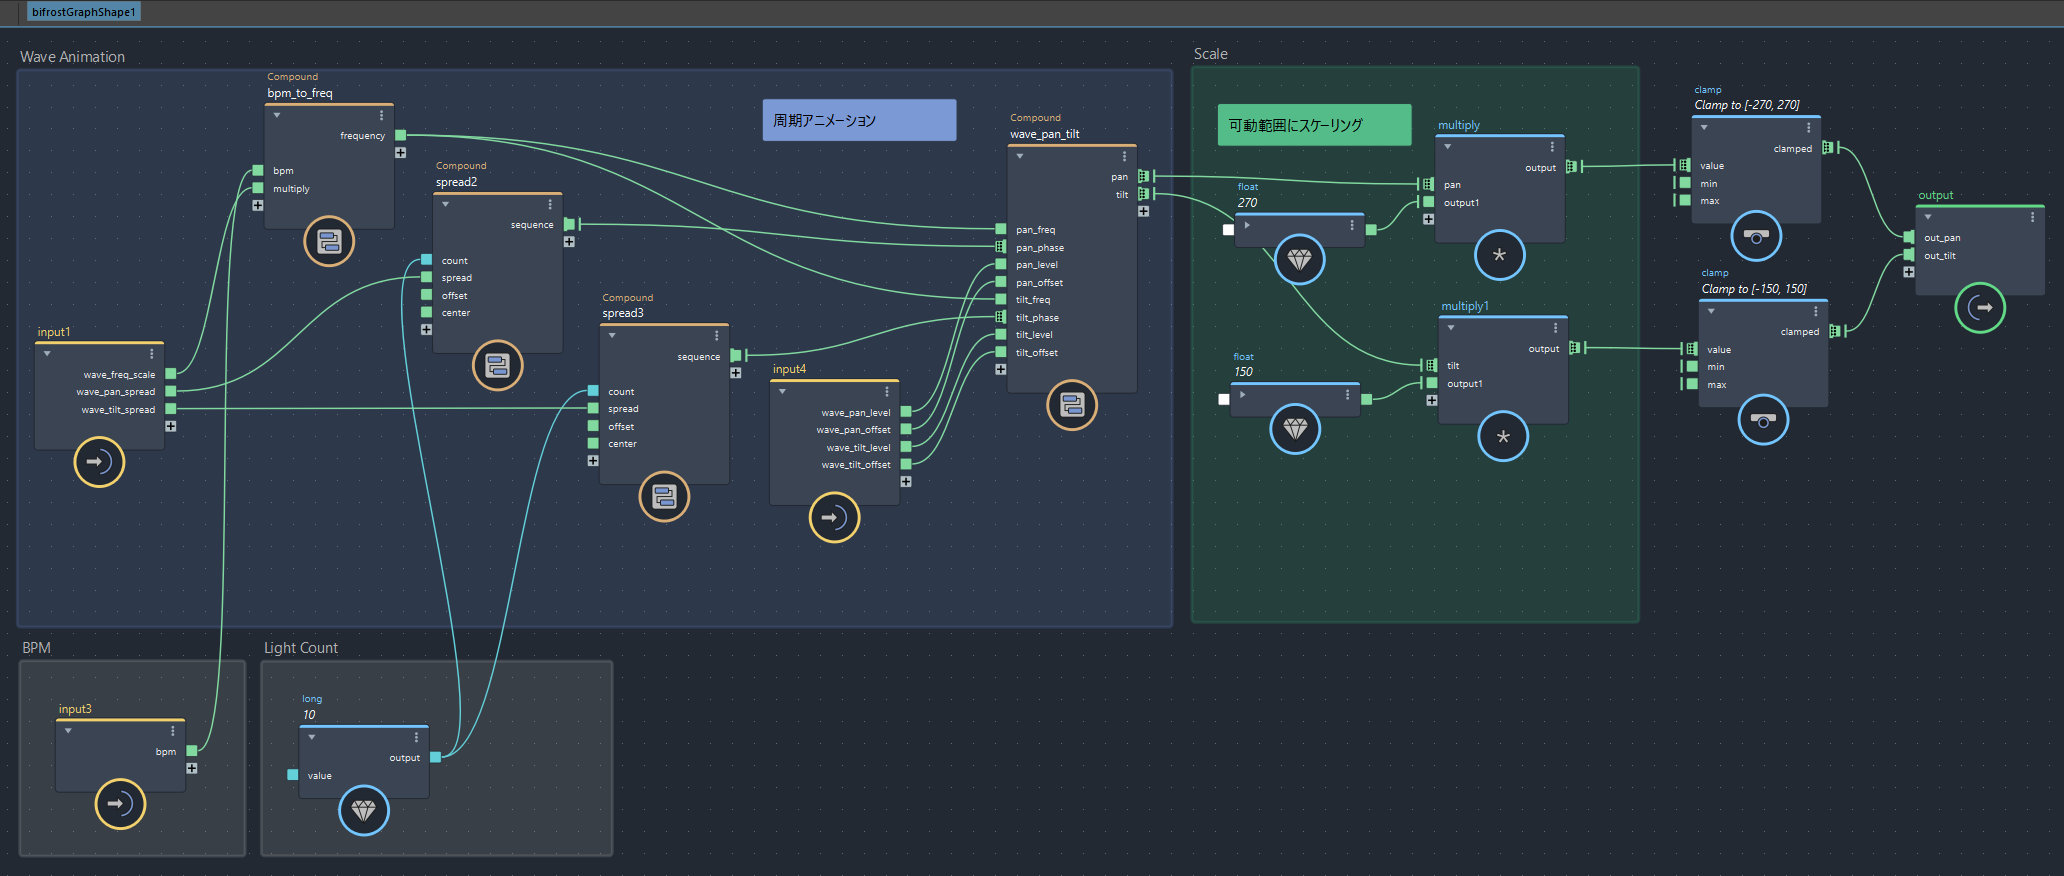Image resolution: width=2064 pixels, height=876 pixels.
Task: Collapse the input1 node with its triangle
Action: coord(47,353)
